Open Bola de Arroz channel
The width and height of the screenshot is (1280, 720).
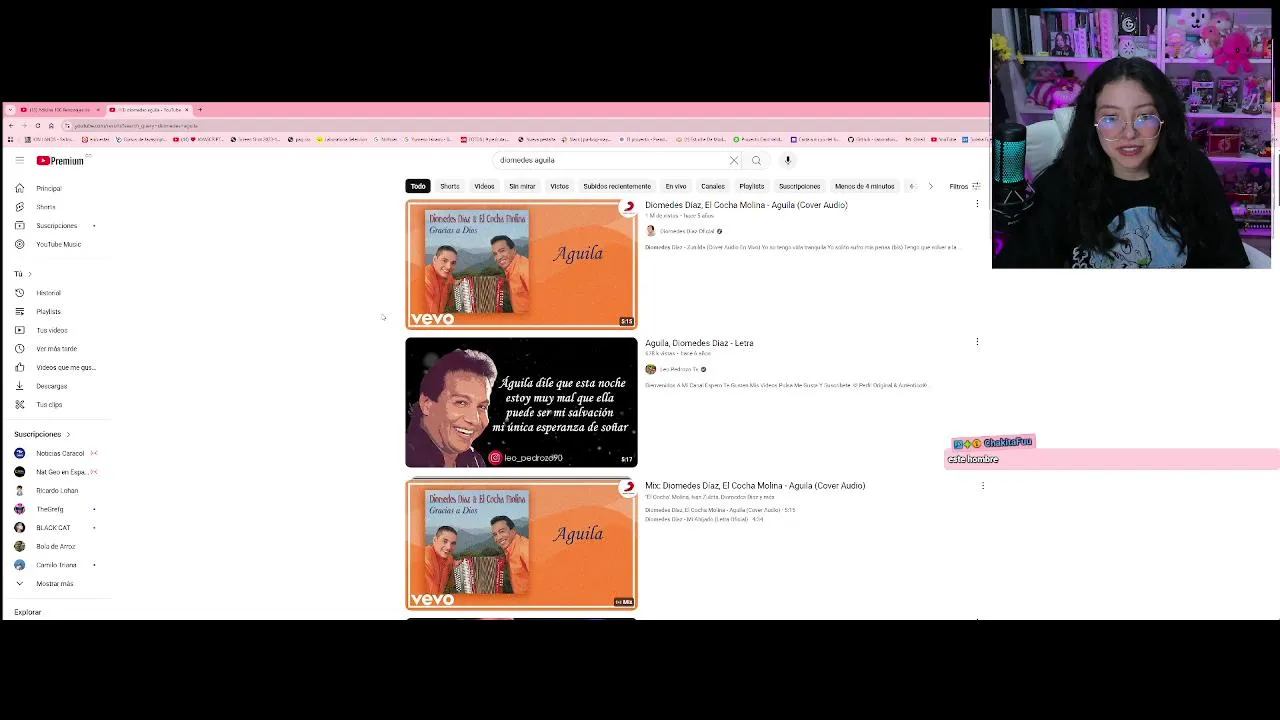coord(55,546)
